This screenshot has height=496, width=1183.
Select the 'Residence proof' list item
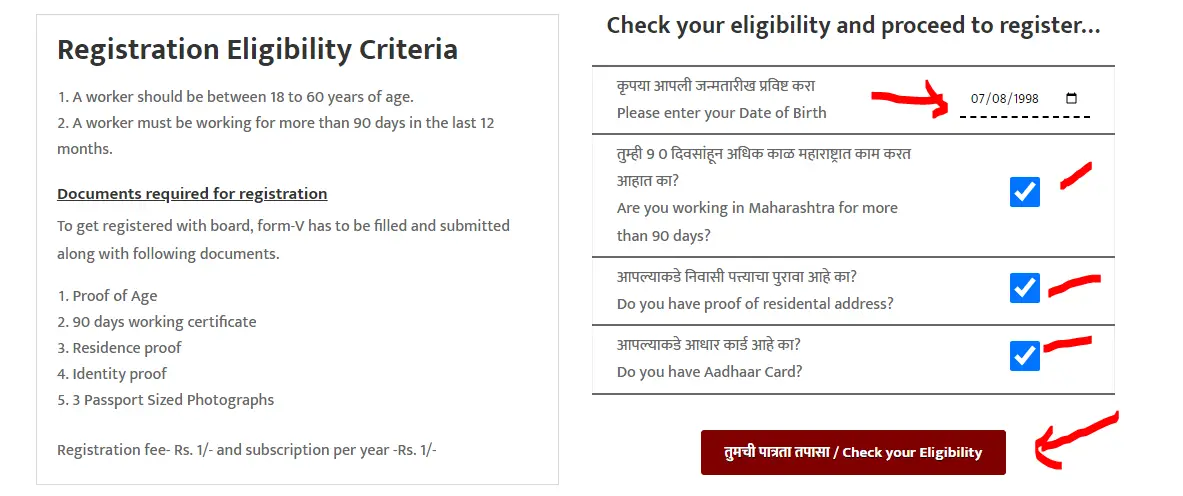(x=119, y=348)
